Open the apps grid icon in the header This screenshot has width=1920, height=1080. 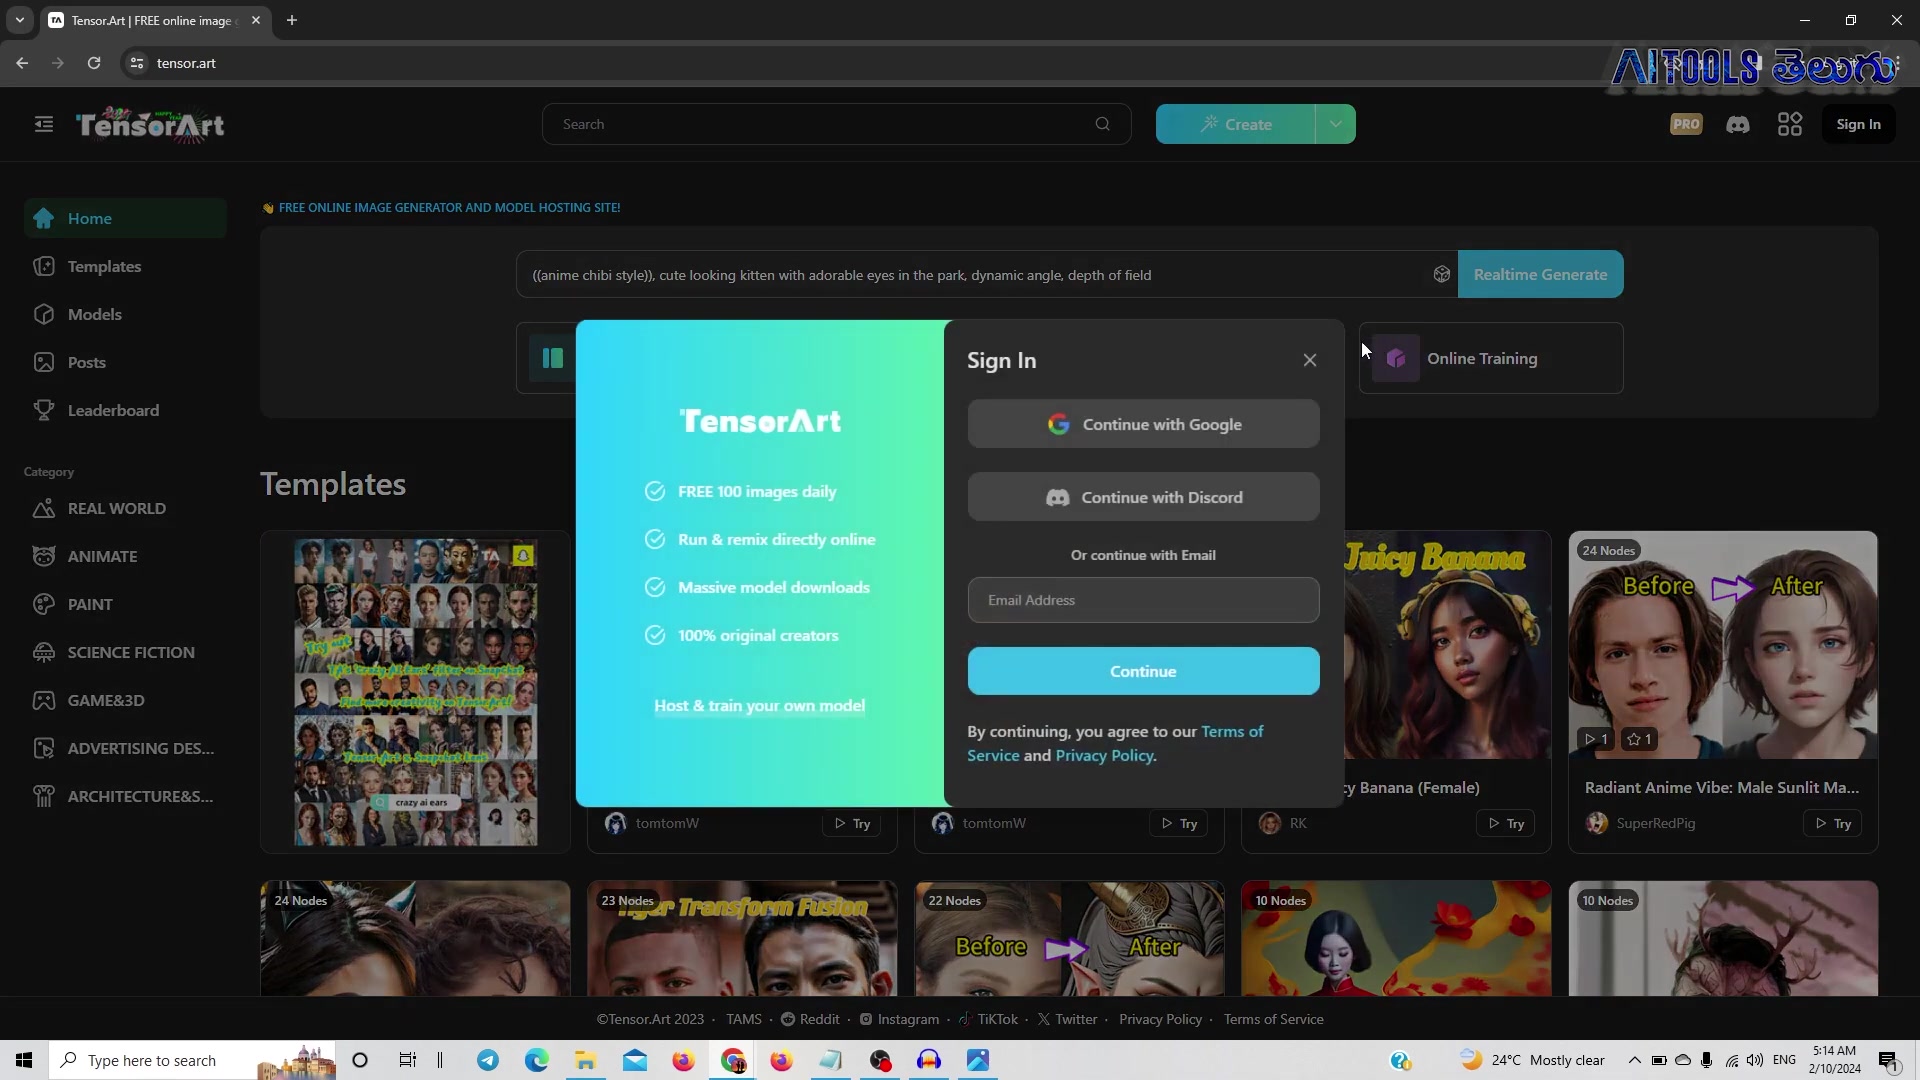(x=1790, y=124)
